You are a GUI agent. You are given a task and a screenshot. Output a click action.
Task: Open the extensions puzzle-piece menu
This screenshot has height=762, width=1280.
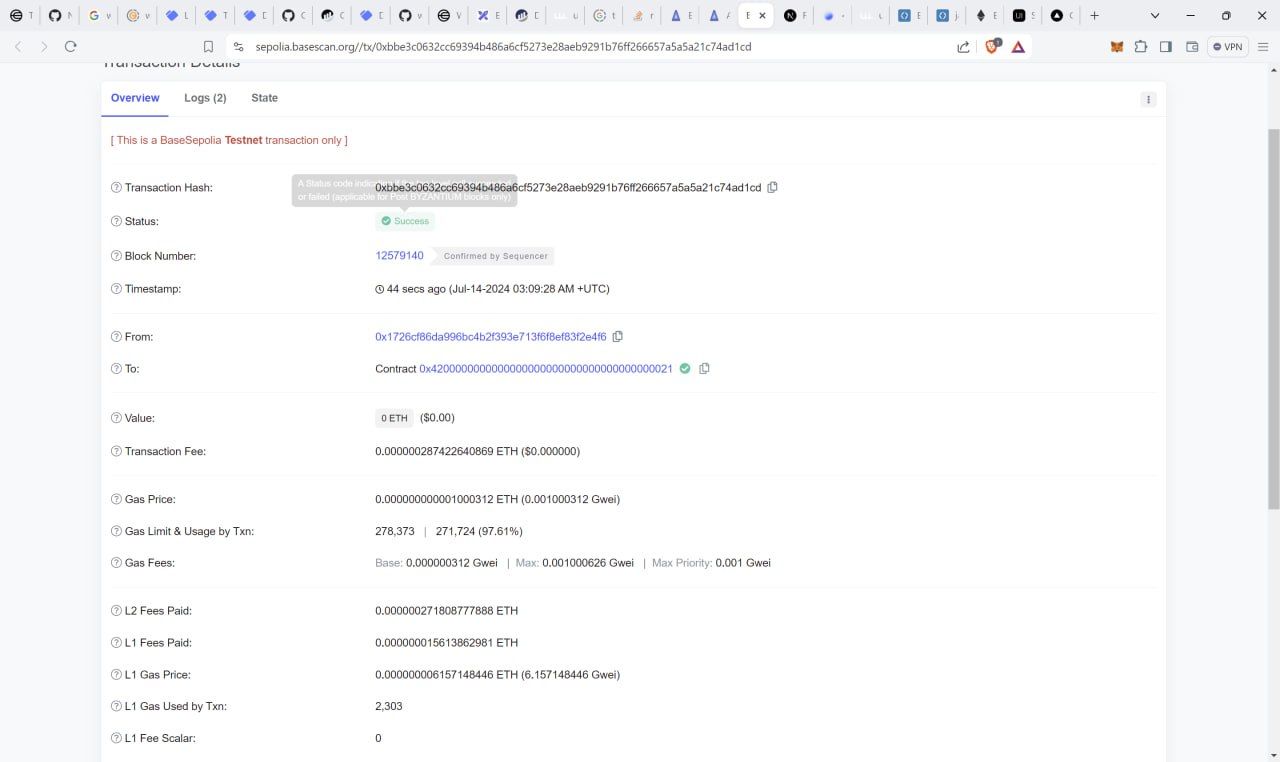[1140, 47]
